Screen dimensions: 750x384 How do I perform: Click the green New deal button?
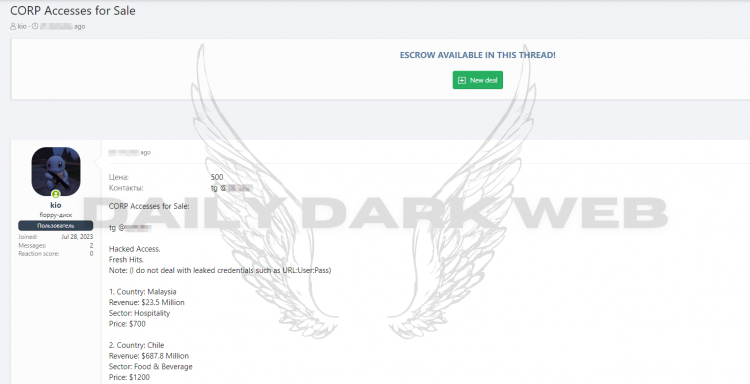(477, 80)
